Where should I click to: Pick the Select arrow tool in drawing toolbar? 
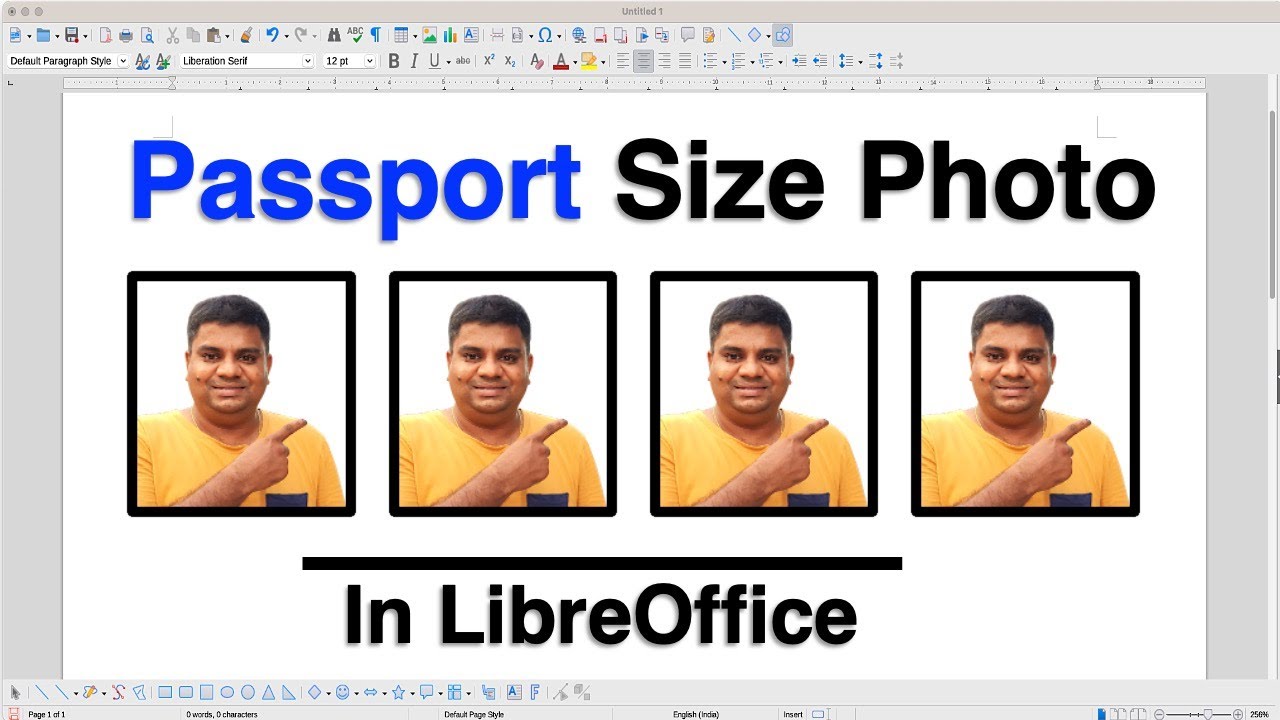(15, 692)
